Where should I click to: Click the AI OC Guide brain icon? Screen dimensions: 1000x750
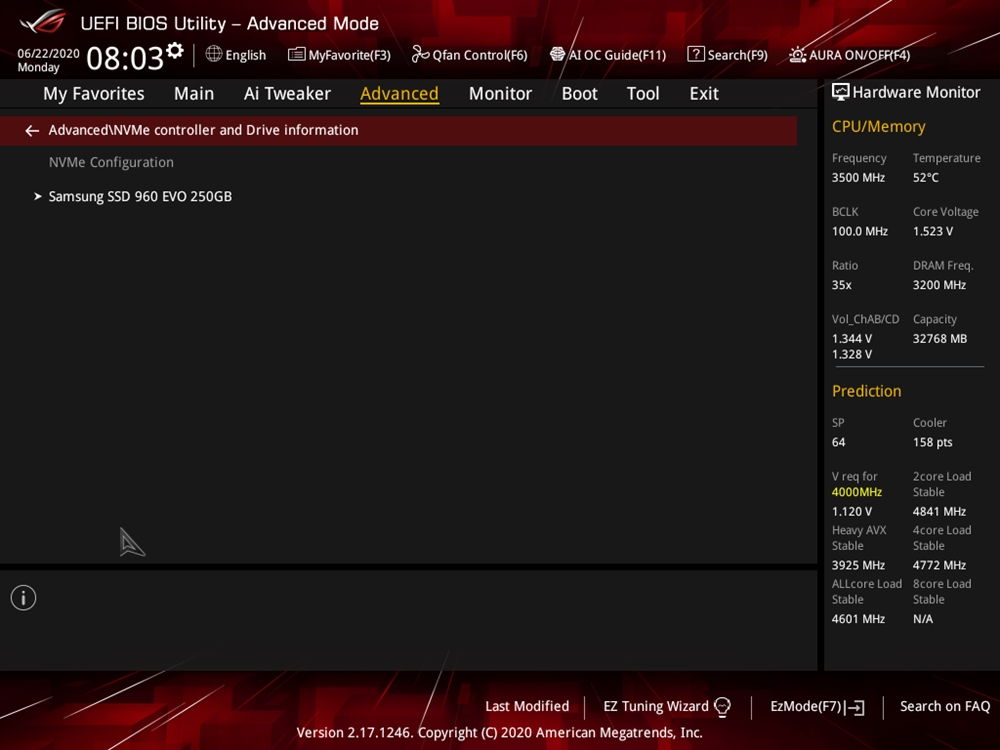(557, 54)
